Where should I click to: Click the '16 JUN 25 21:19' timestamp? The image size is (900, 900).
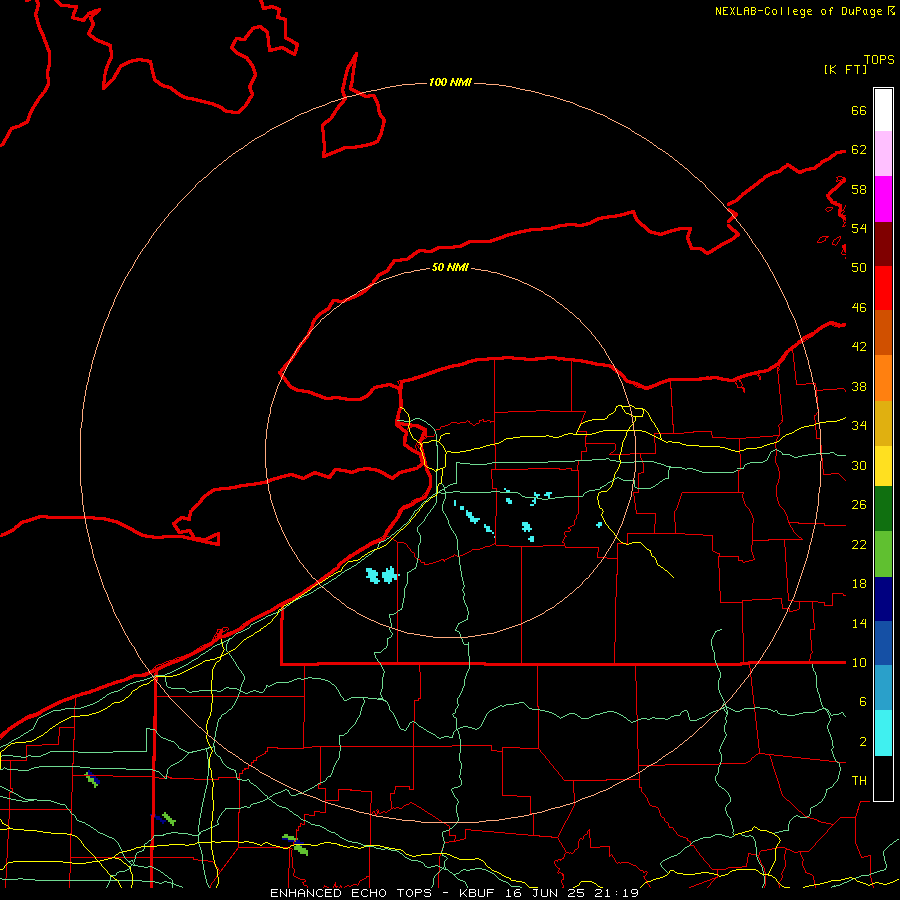coord(572,893)
